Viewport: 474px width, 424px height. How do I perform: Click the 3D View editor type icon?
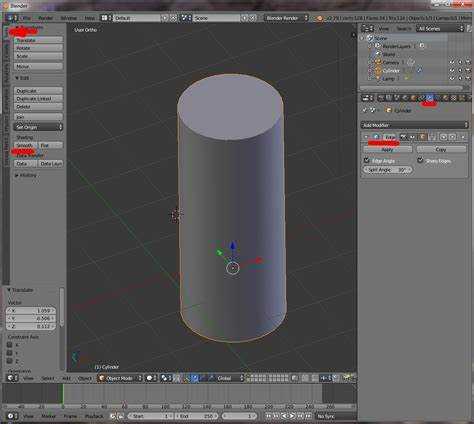click(13, 378)
